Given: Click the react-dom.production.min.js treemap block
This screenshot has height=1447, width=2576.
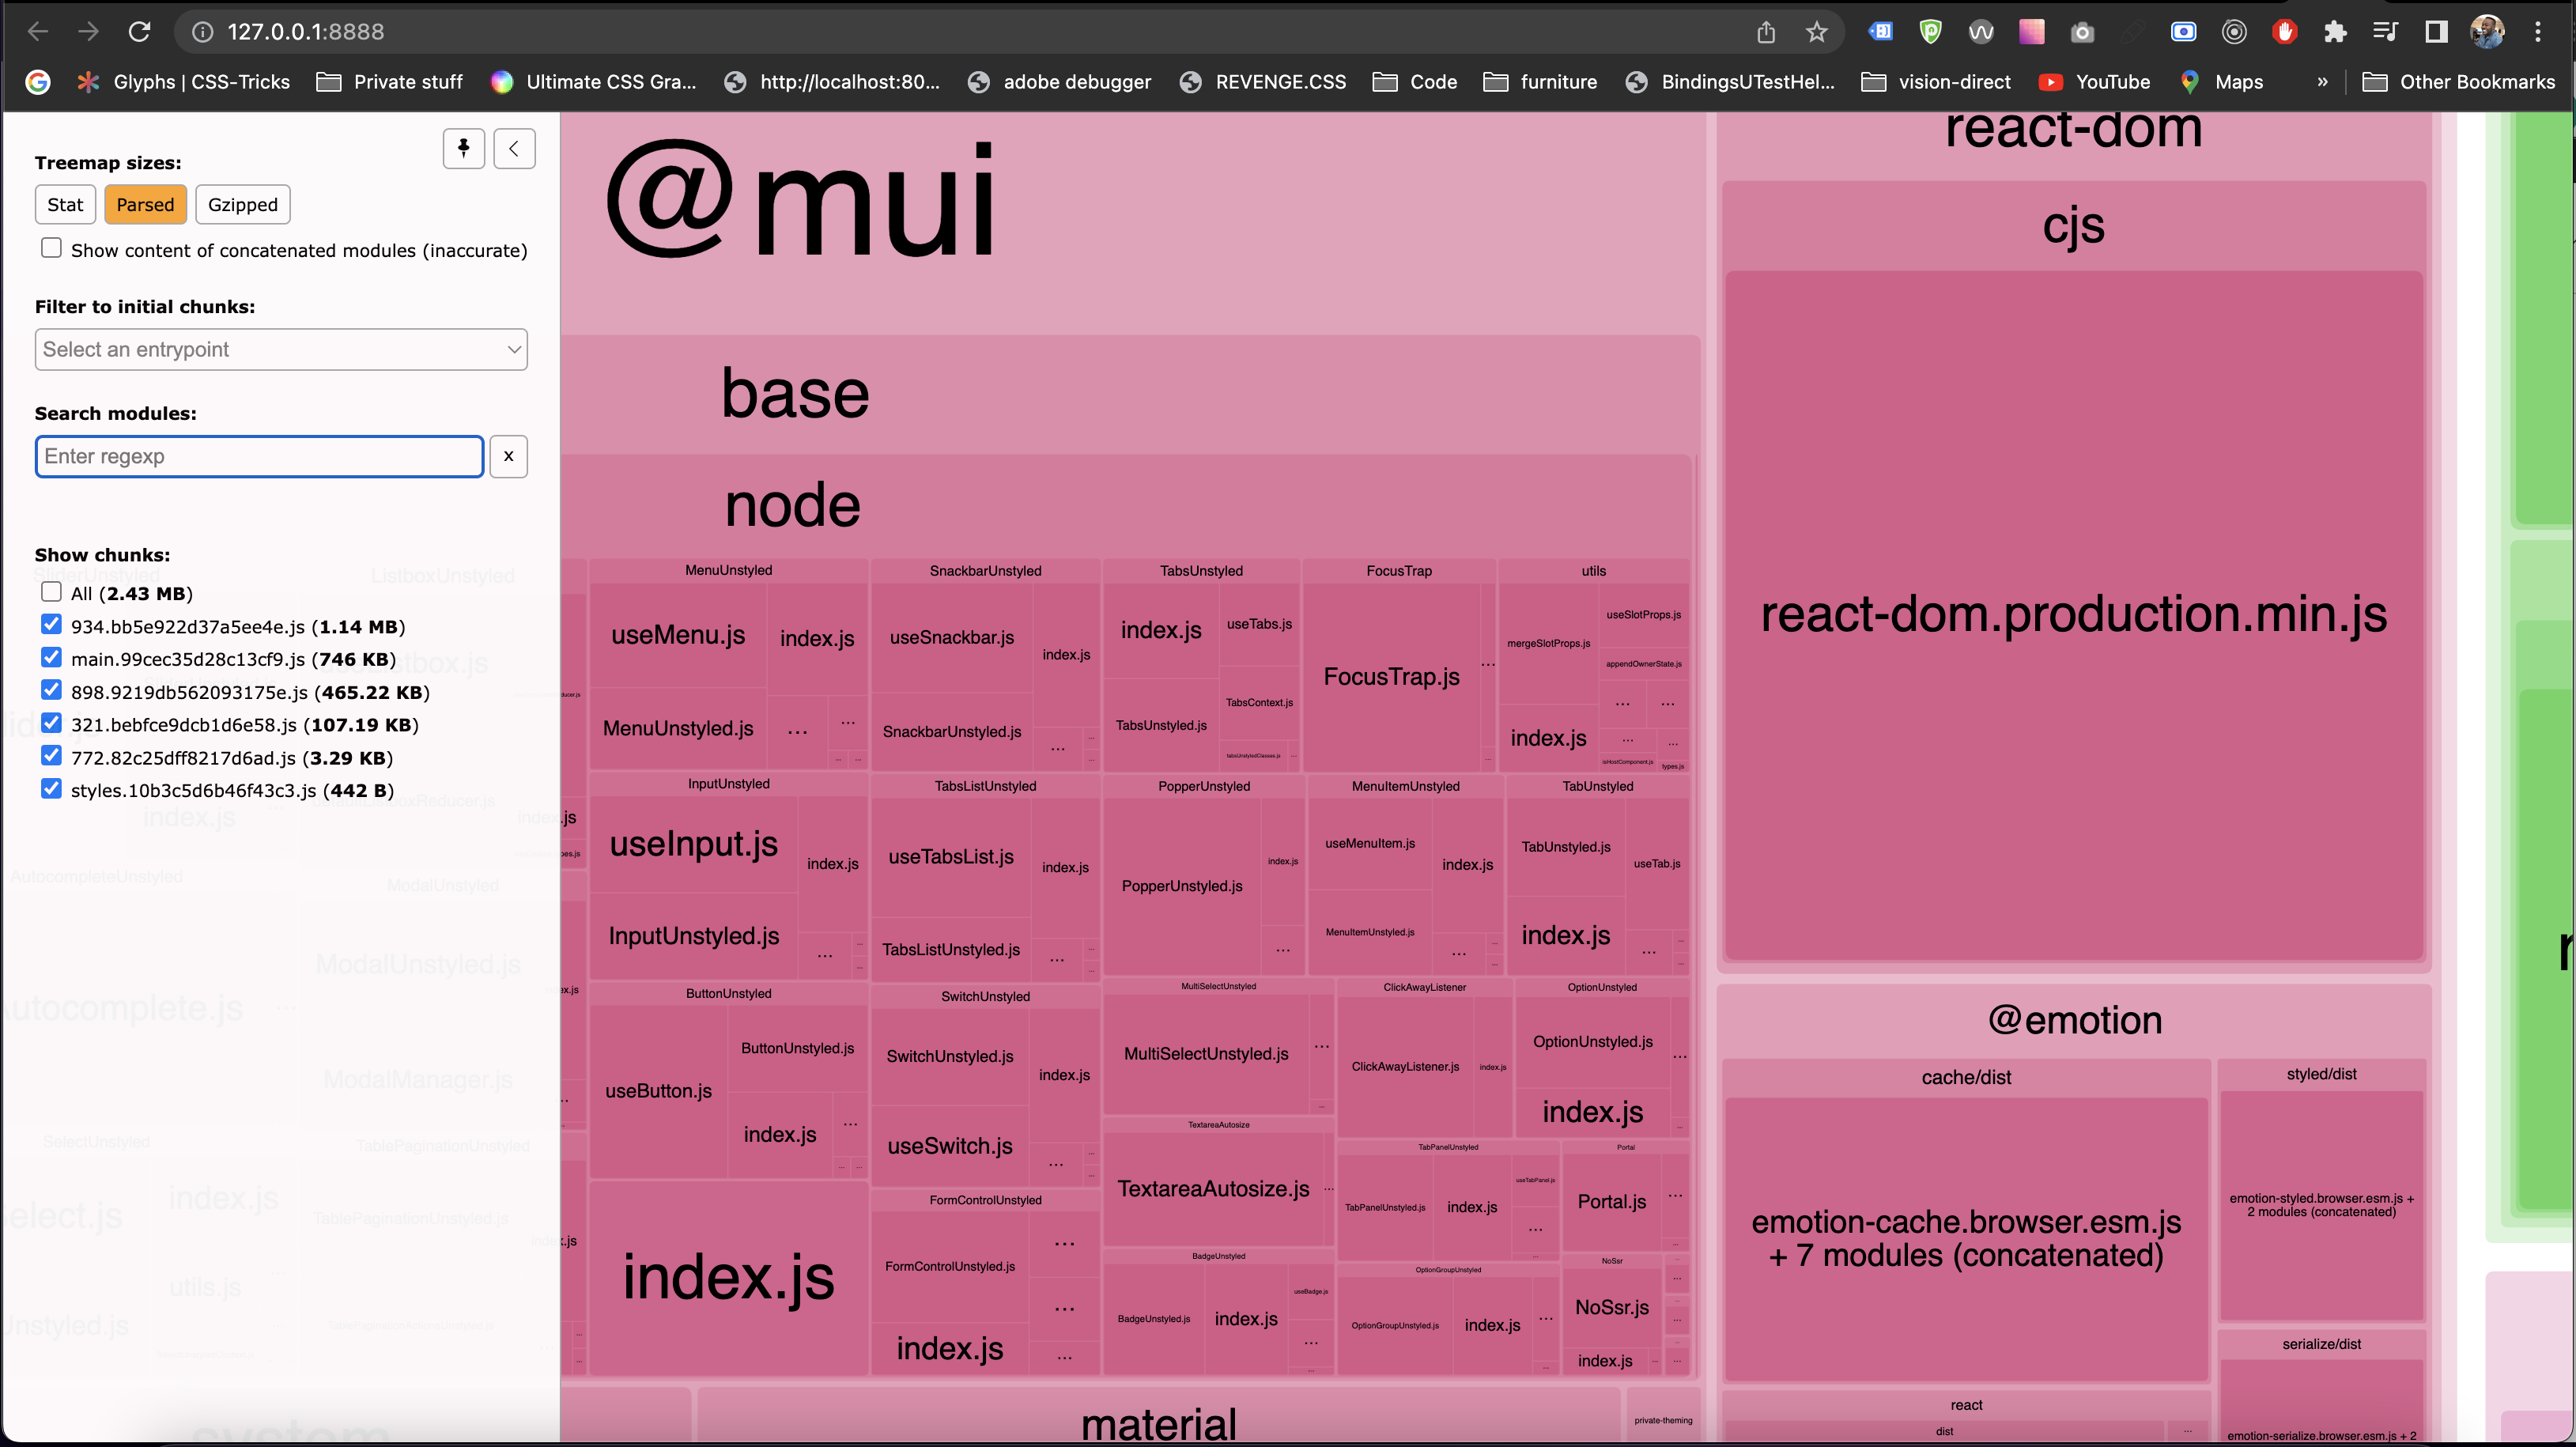Looking at the screenshot, I should (x=2073, y=614).
